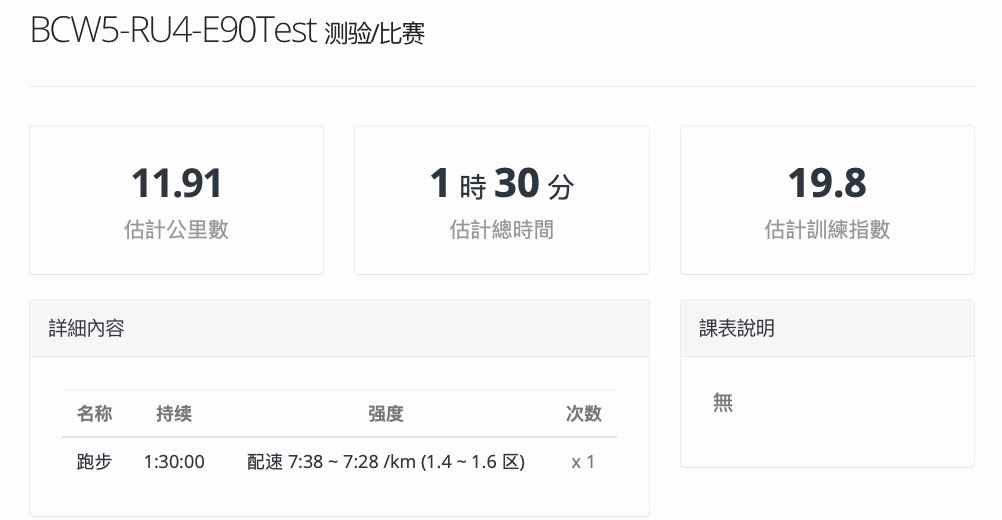Image resolution: width=1002 pixels, height=520 pixels.
Task: Click the 課表說明 panel header
Action: pyautogui.click(x=827, y=328)
